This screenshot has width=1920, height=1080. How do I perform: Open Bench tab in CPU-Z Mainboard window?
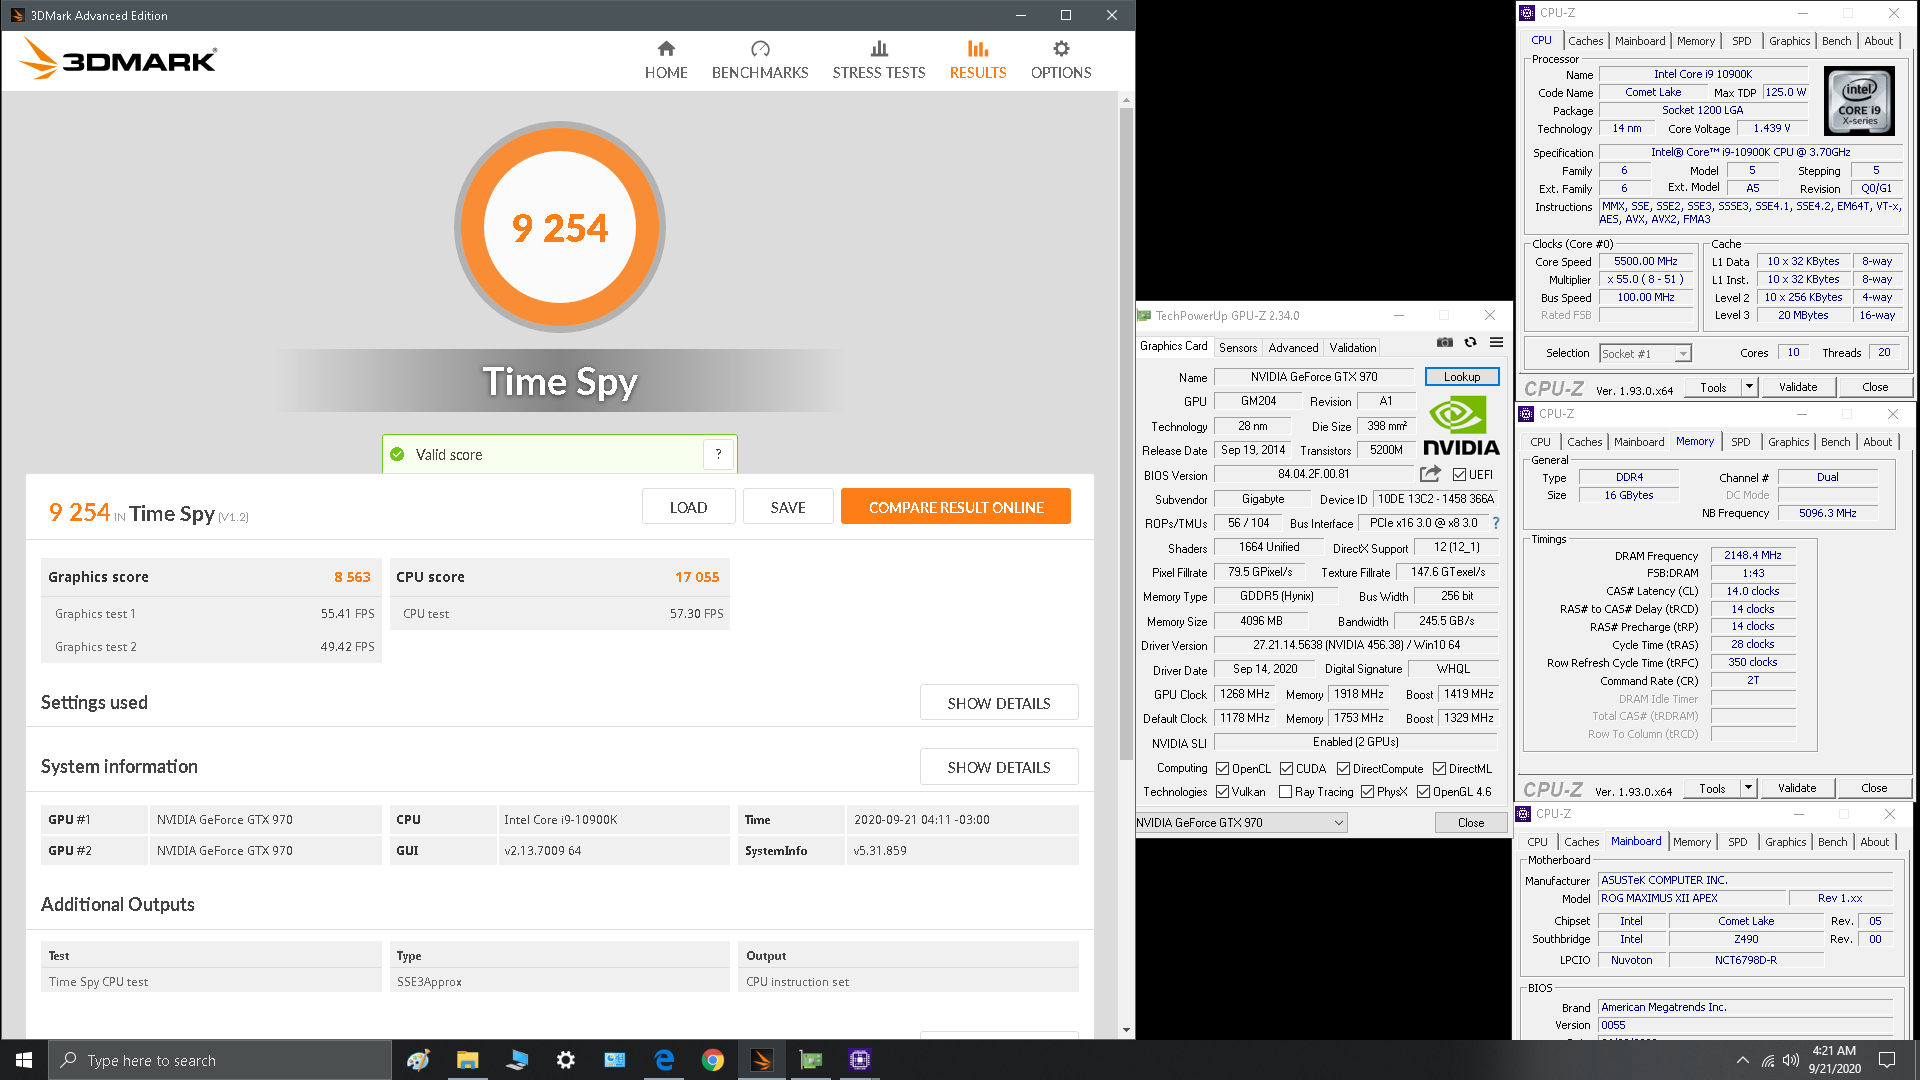1832,842
